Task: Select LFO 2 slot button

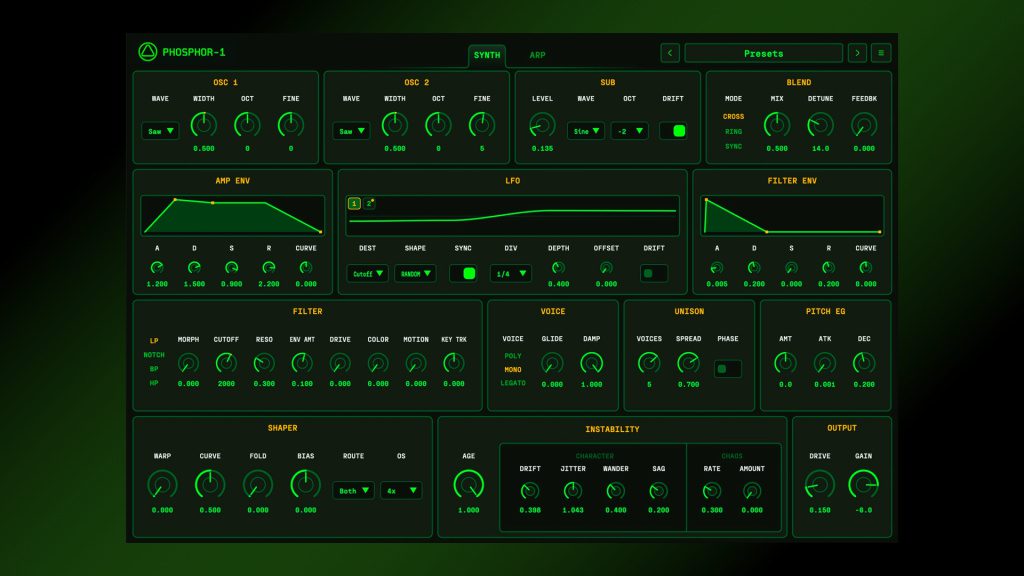Action: (369, 204)
